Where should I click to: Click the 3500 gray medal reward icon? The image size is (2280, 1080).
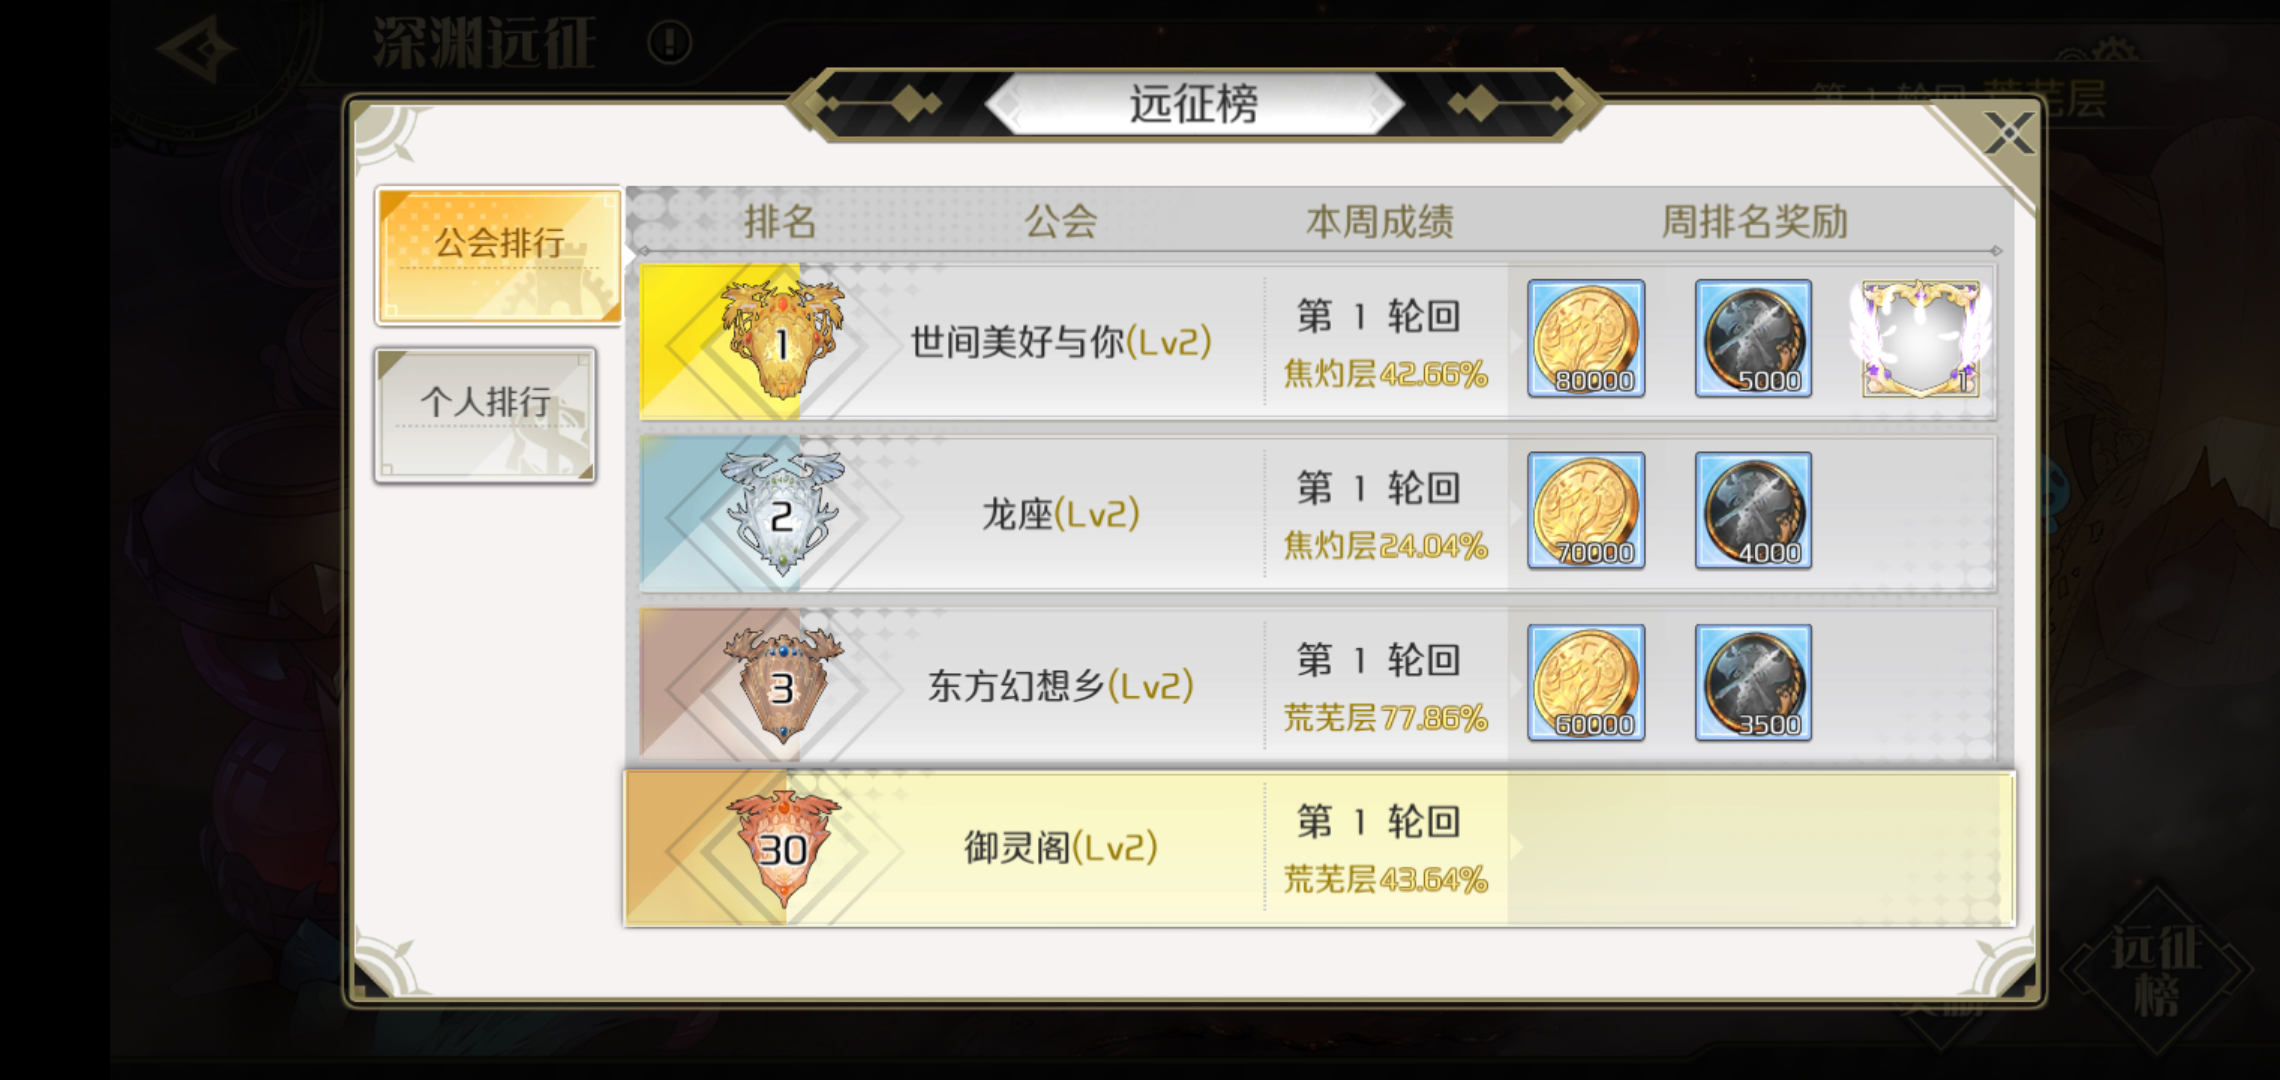point(1753,682)
